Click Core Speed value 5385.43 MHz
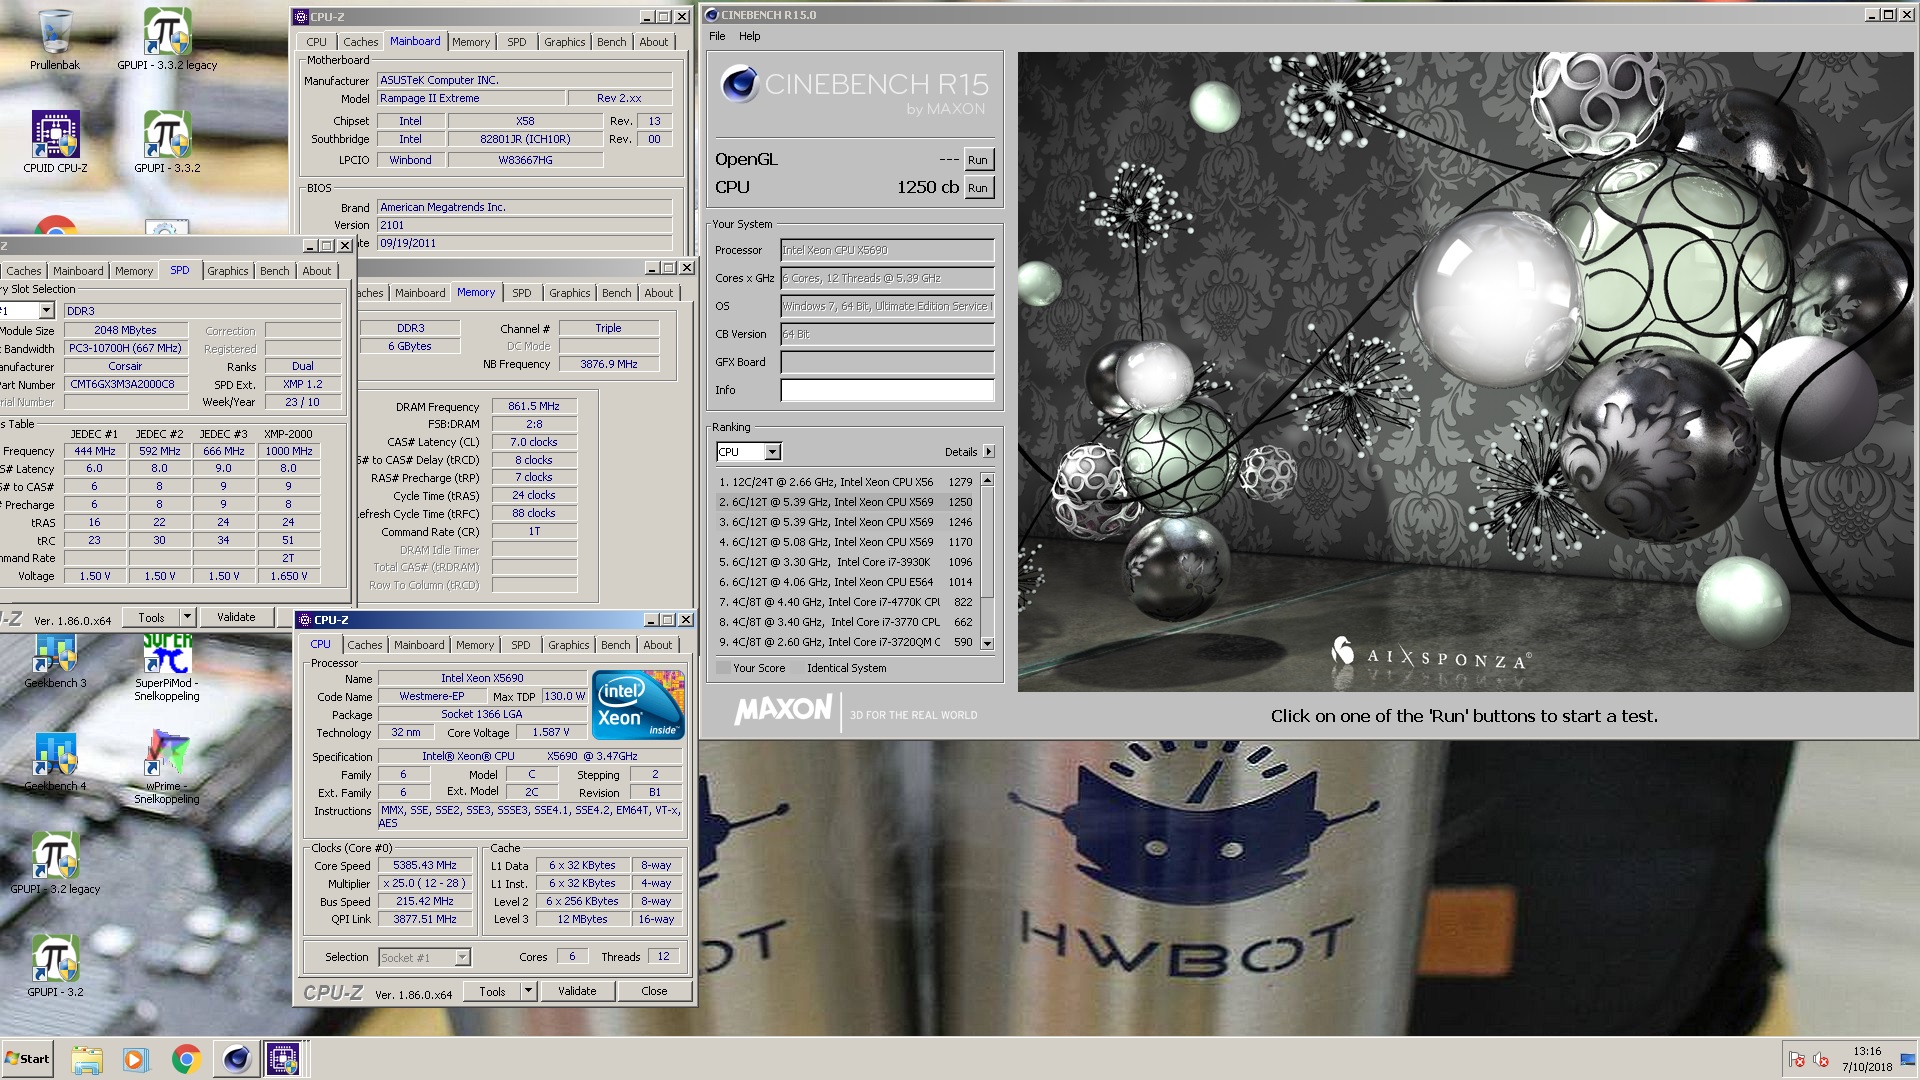The width and height of the screenshot is (1920, 1080). tap(424, 866)
